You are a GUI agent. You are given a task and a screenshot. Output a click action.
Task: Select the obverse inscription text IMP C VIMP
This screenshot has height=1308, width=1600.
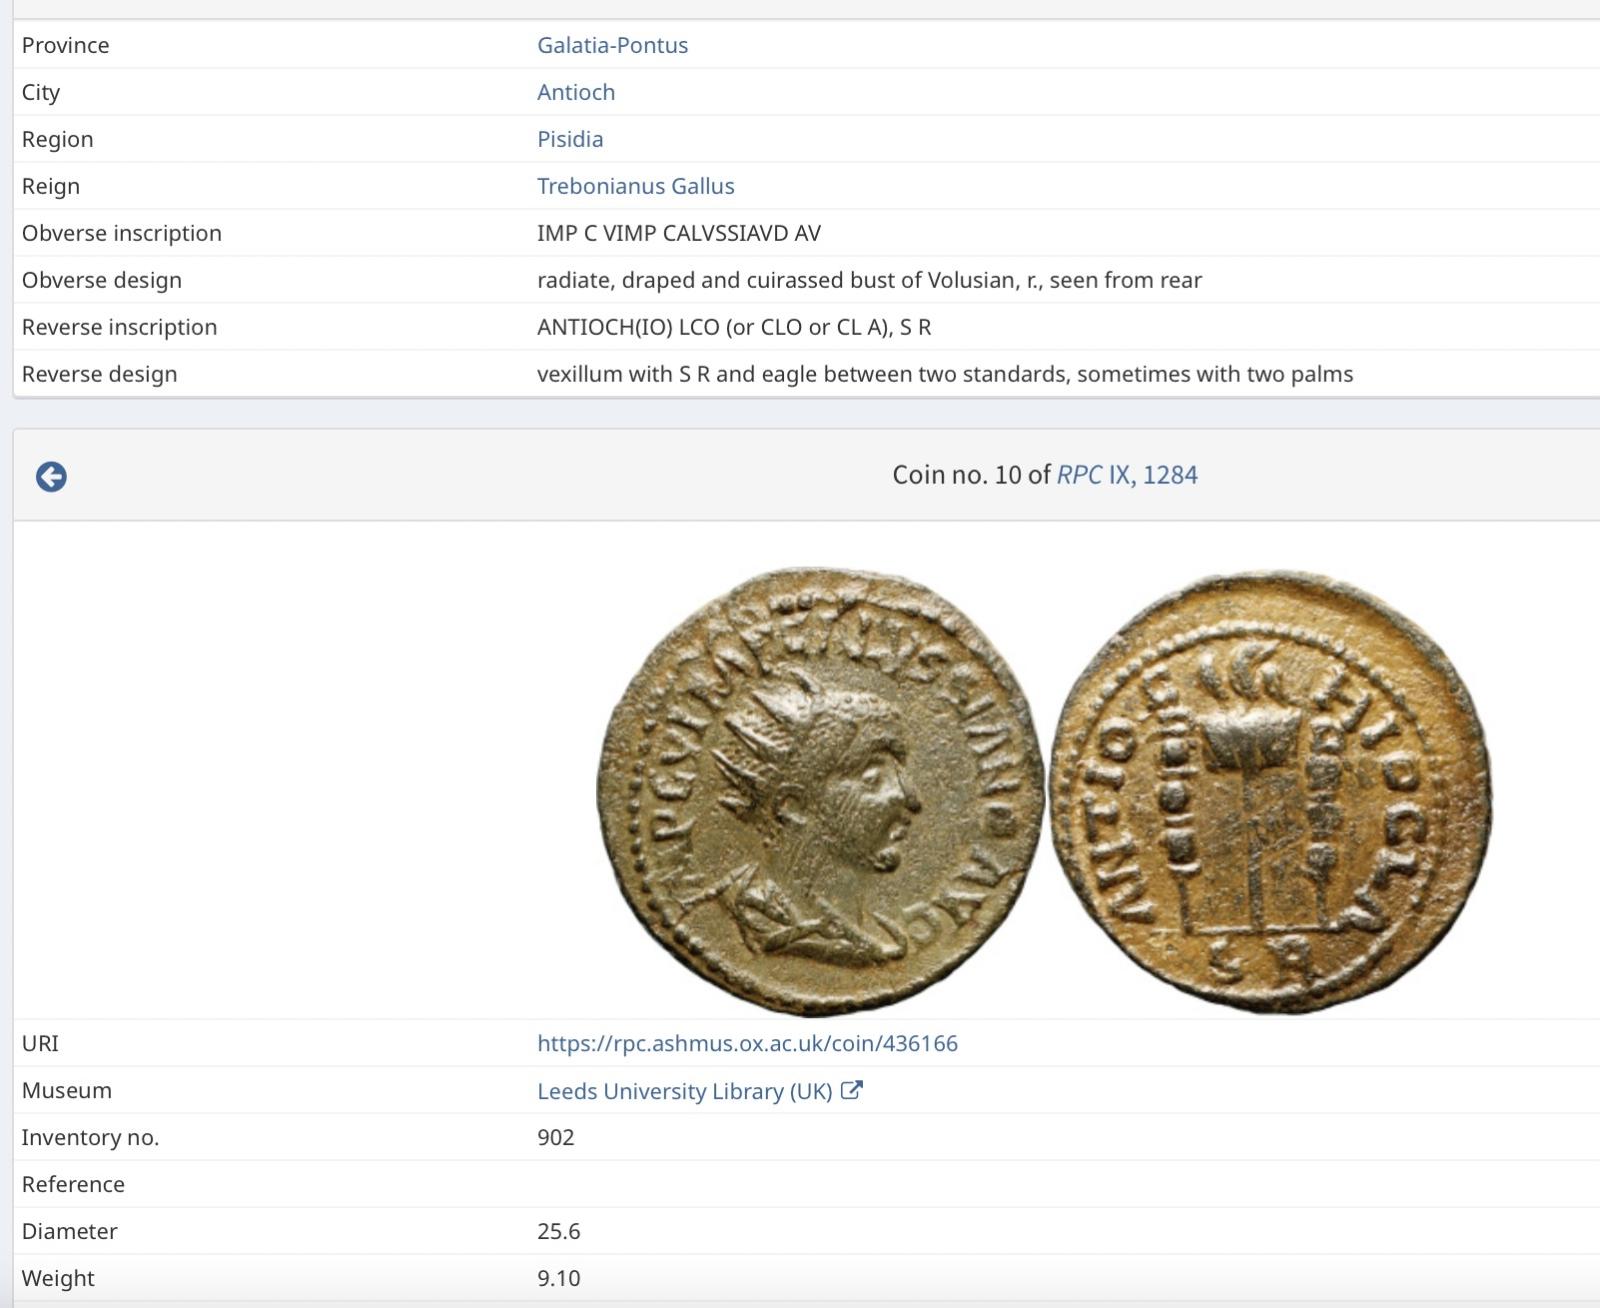coord(678,233)
